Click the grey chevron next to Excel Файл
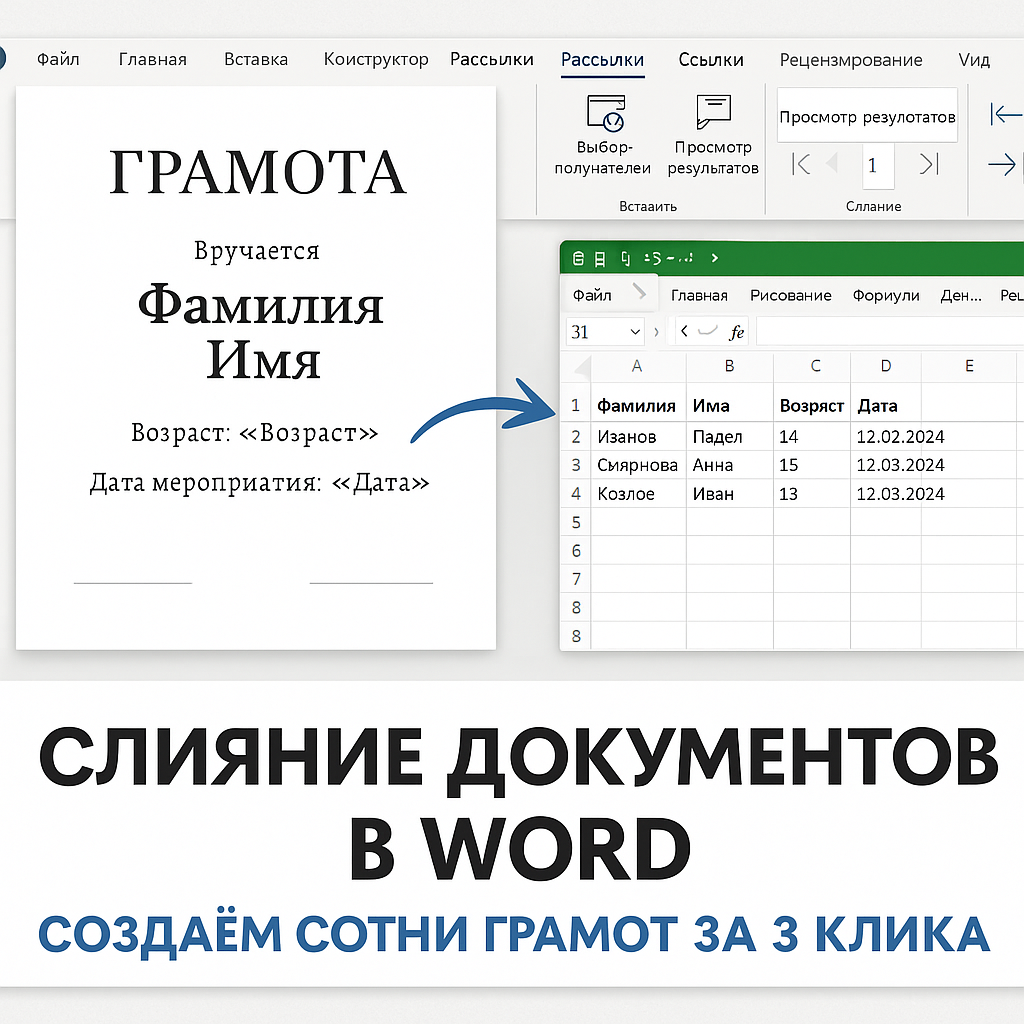The width and height of the screenshot is (1024, 1024). coord(639,291)
